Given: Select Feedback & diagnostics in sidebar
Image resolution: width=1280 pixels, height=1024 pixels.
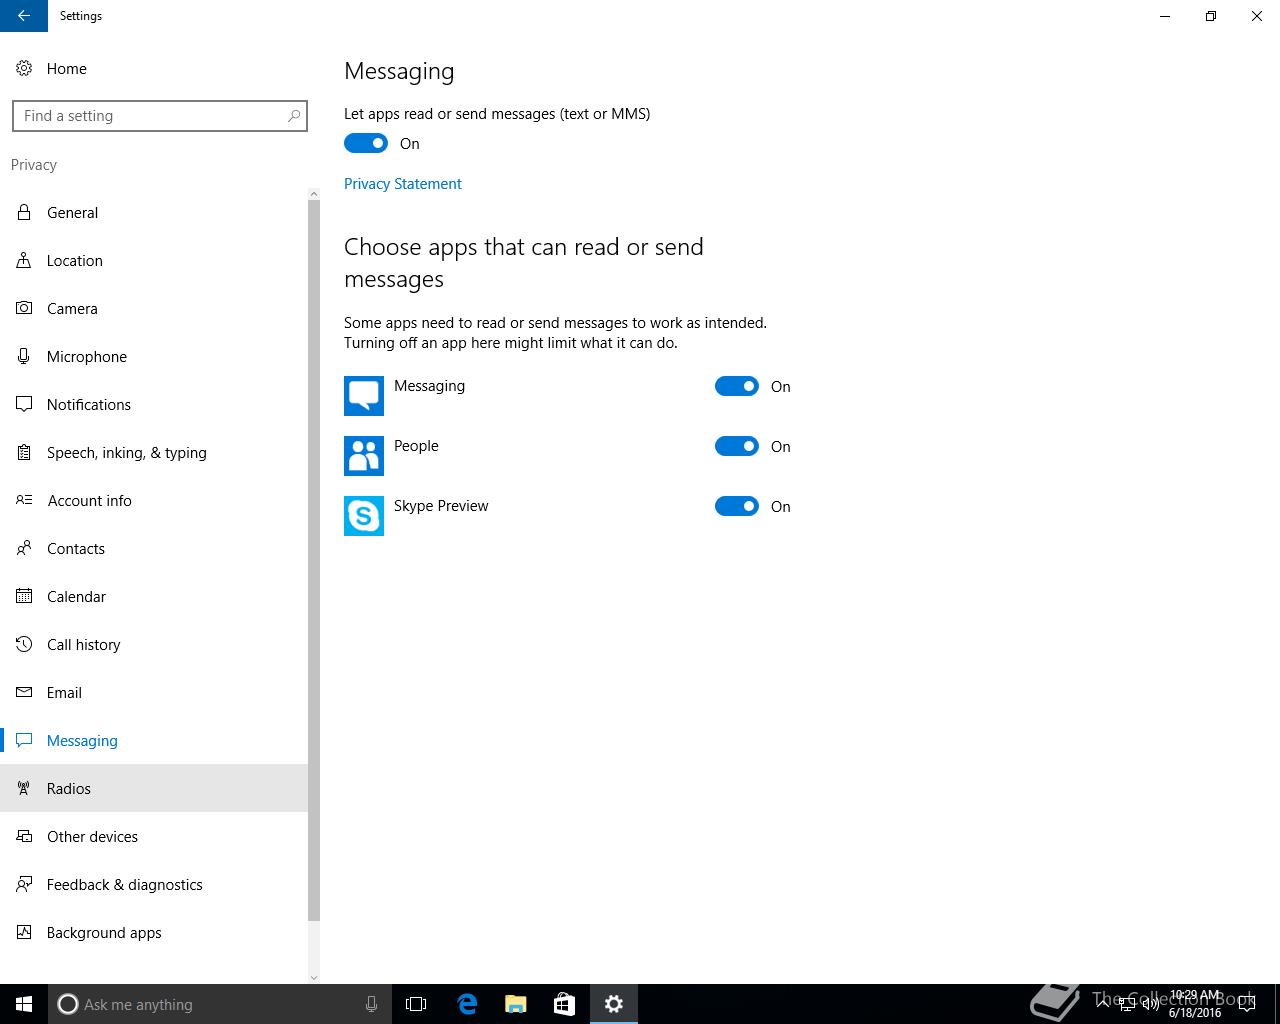Looking at the screenshot, I should tap(124, 885).
